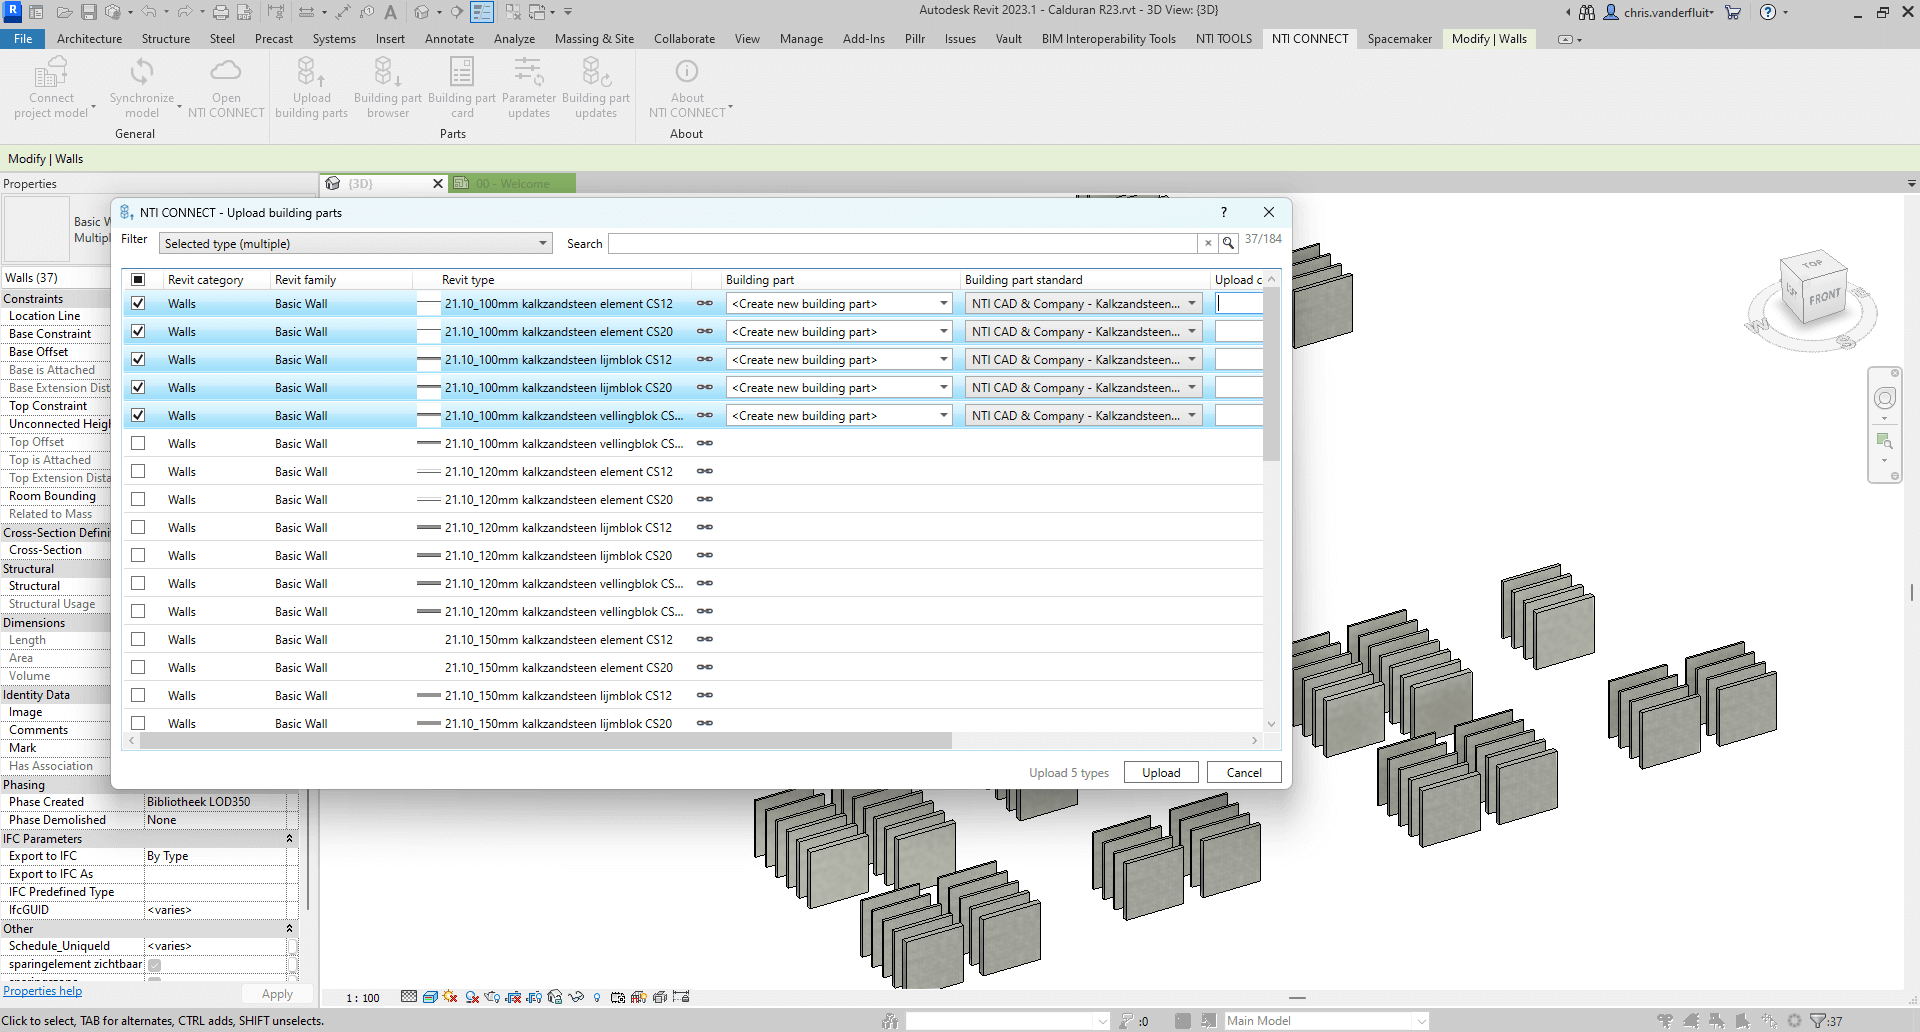Open the Filter Selected type dropdown
The height and width of the screenshot is (1032, 1920).
click(355, 243)
